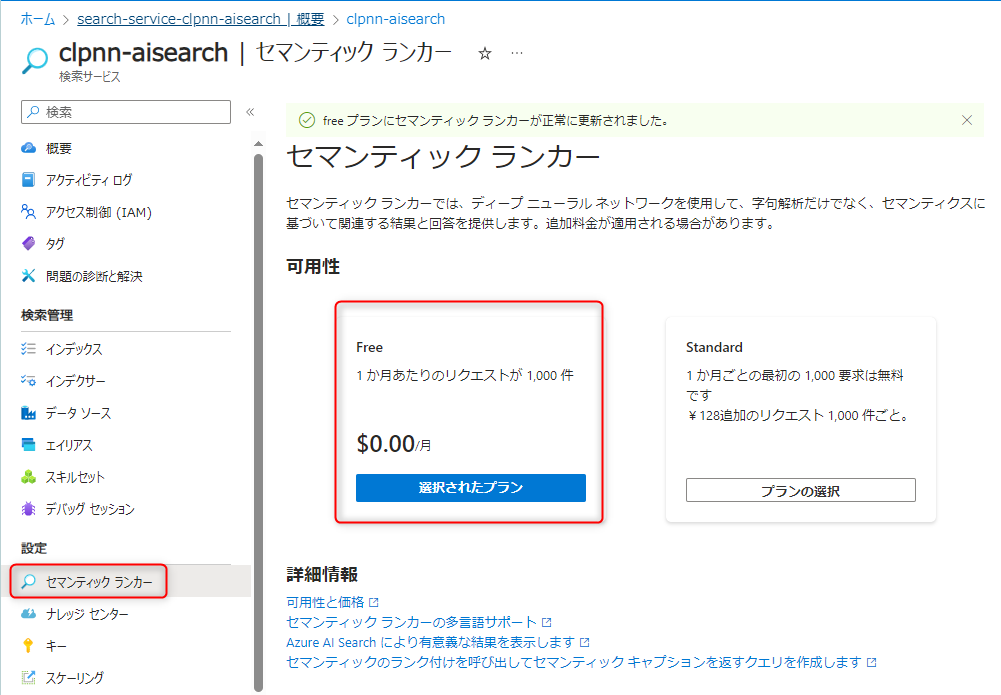
Task: Click the データ ソース icon
Action: pos(29,413)
